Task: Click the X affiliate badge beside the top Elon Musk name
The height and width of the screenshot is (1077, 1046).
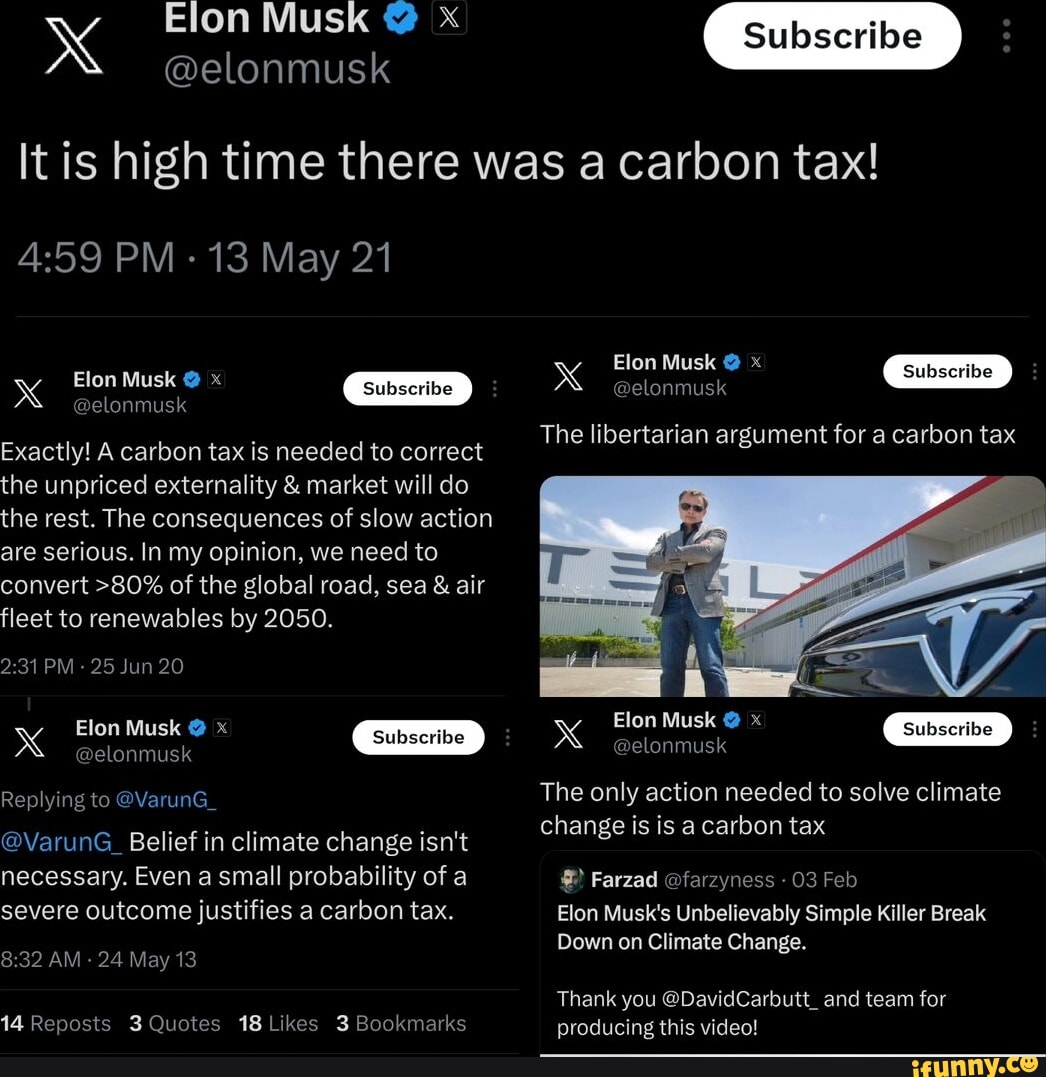Action: point(449,18)
